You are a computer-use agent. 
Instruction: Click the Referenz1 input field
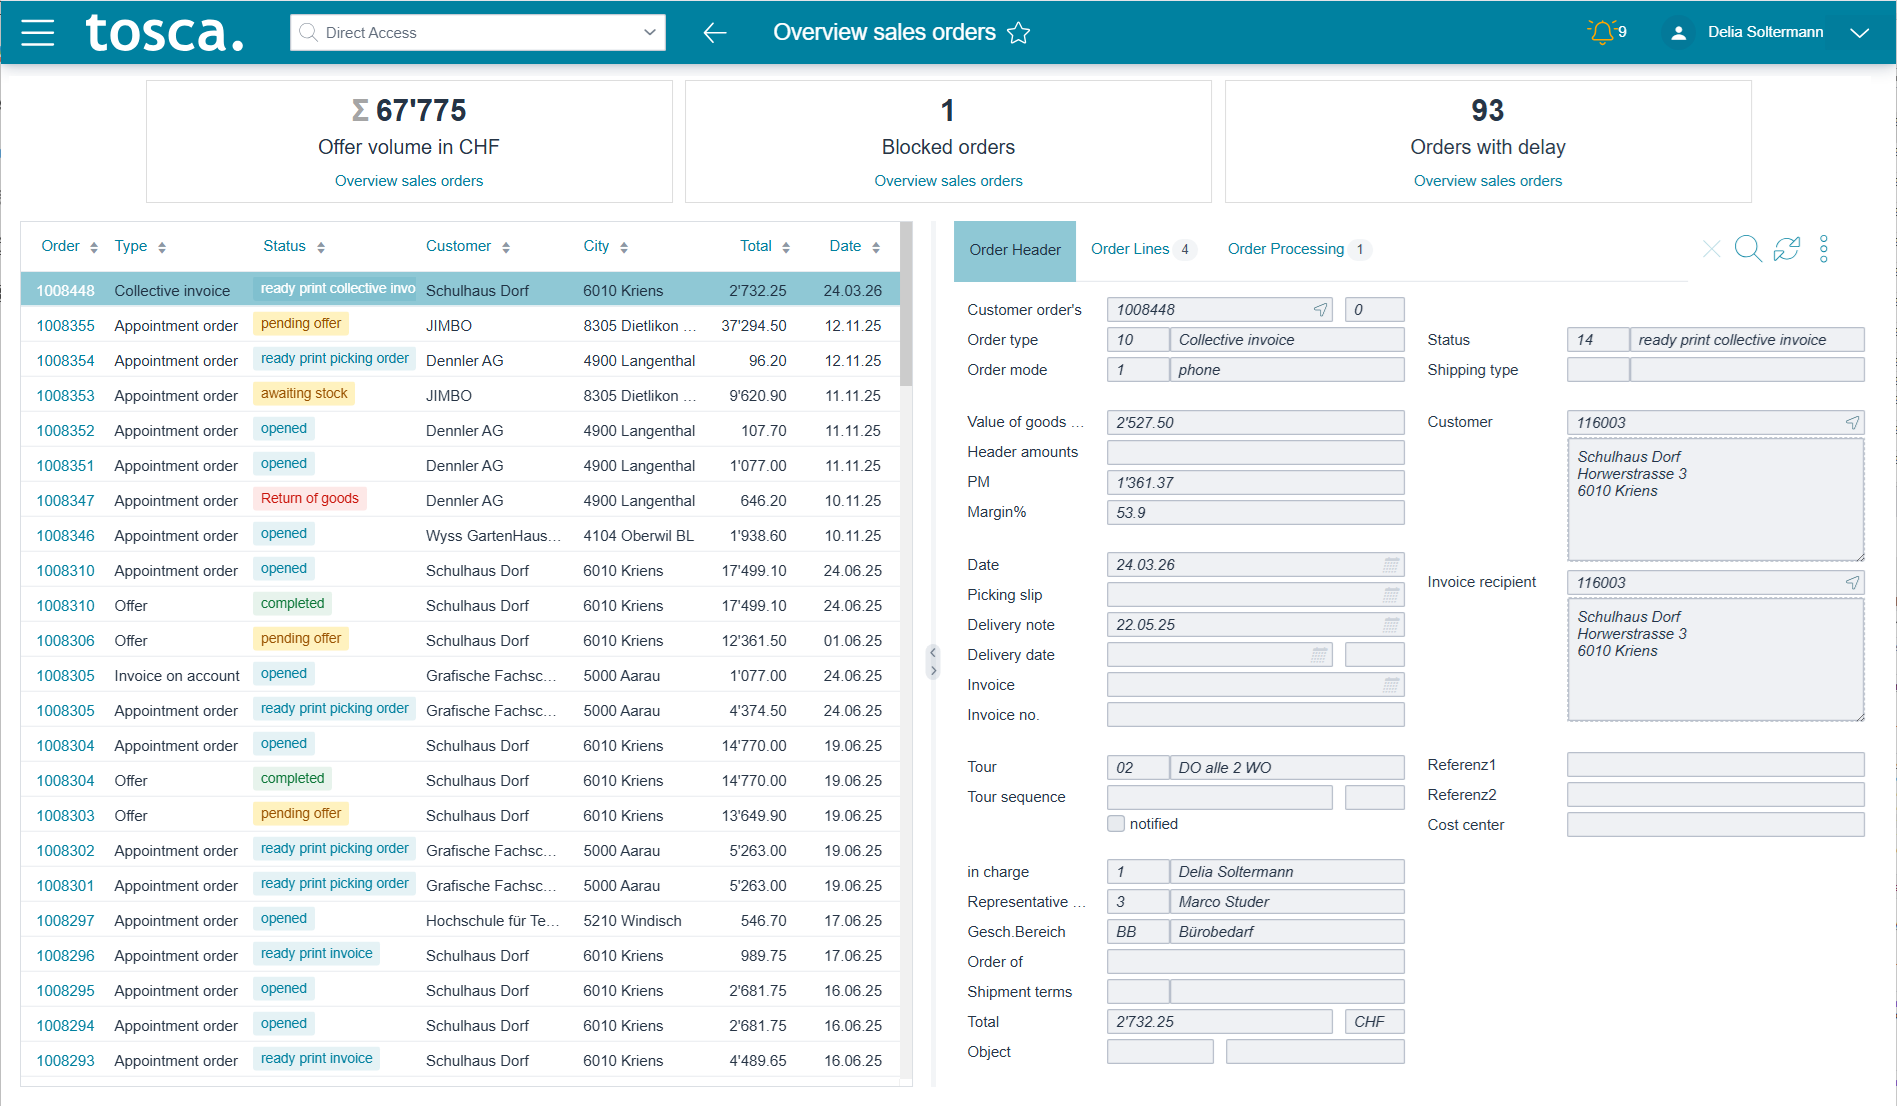coord(1715,765)
